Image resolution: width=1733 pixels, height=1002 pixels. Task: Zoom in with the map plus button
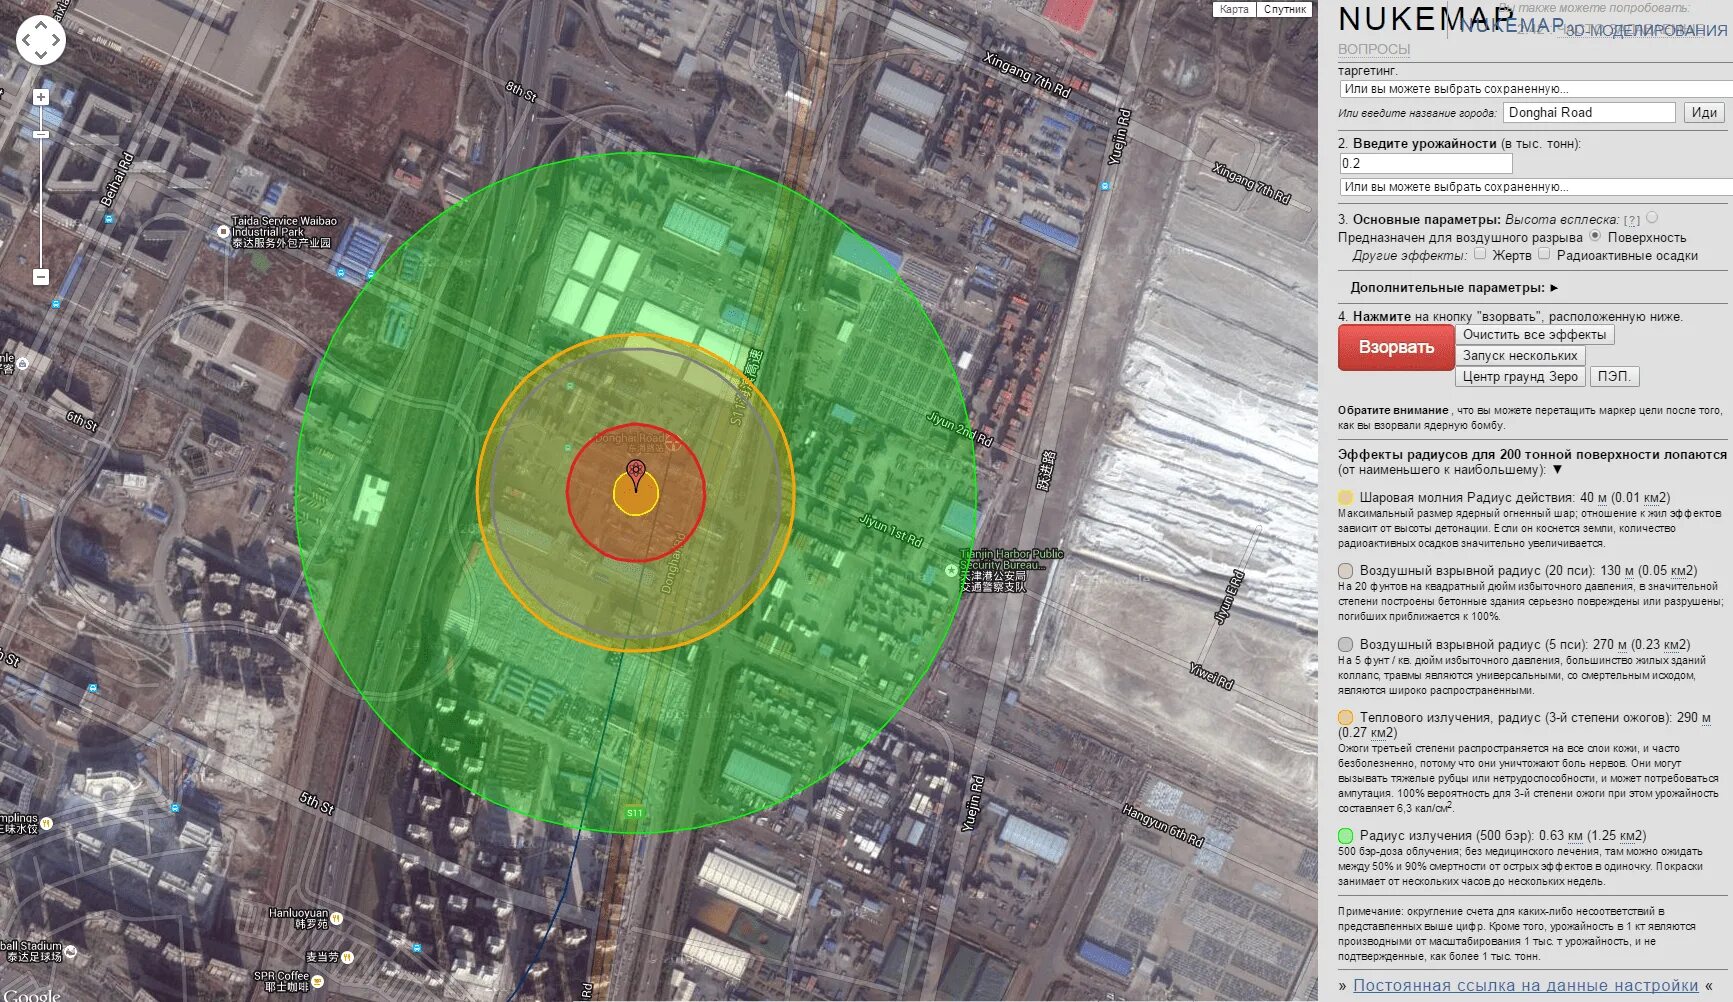coord(41,97)
